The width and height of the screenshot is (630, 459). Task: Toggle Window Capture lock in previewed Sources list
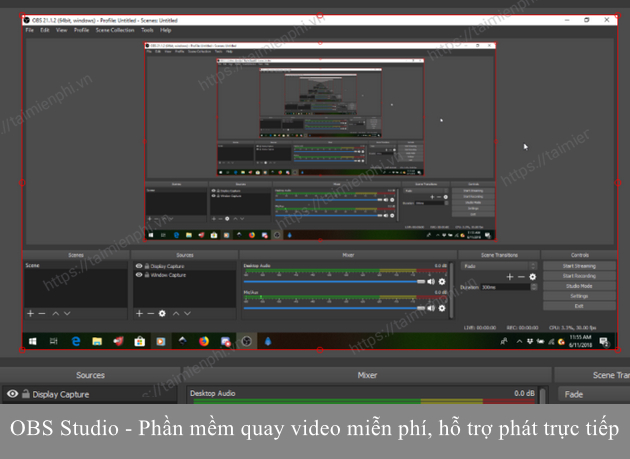147,275
